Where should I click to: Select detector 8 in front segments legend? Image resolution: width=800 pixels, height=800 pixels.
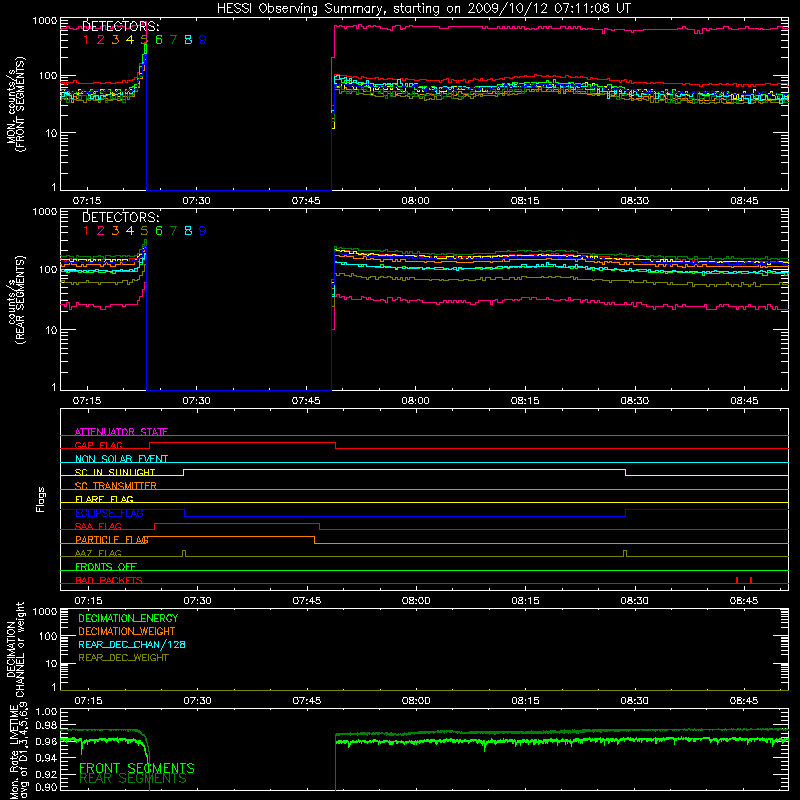(188, 40)
